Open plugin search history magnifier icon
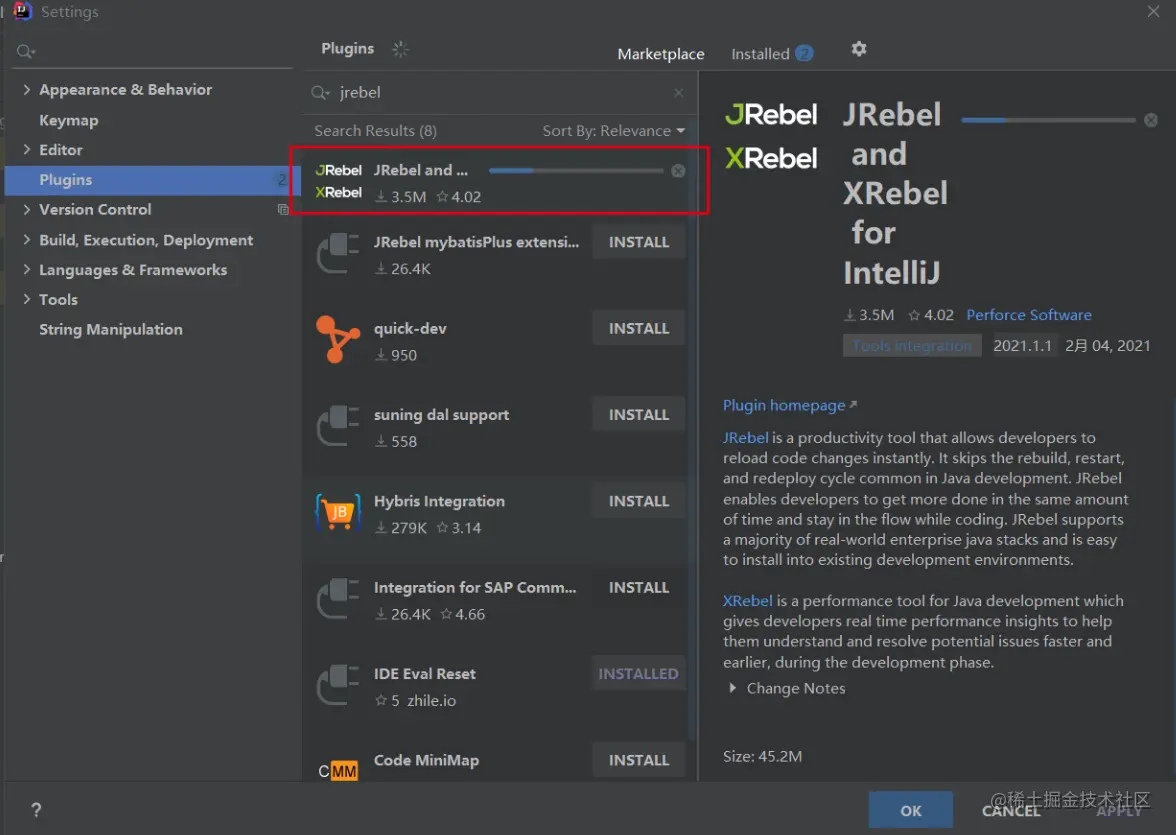Image resolution: width=1176 pixels, height=835 pixels. point(320,92)
